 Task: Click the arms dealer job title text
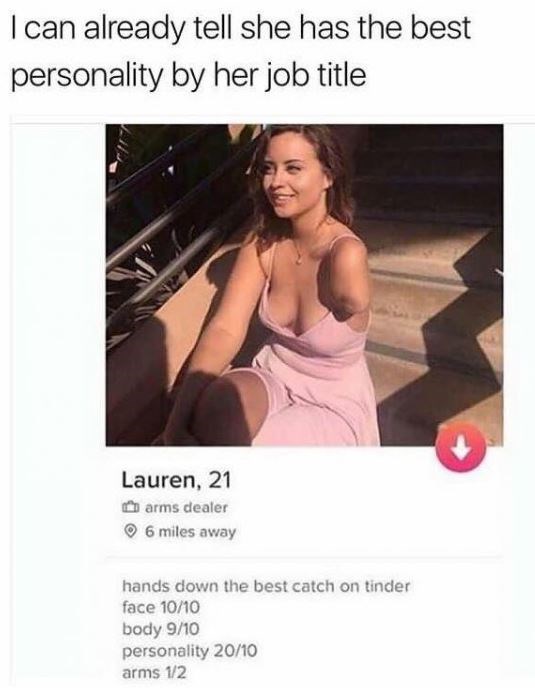click(x=186, y=508)
